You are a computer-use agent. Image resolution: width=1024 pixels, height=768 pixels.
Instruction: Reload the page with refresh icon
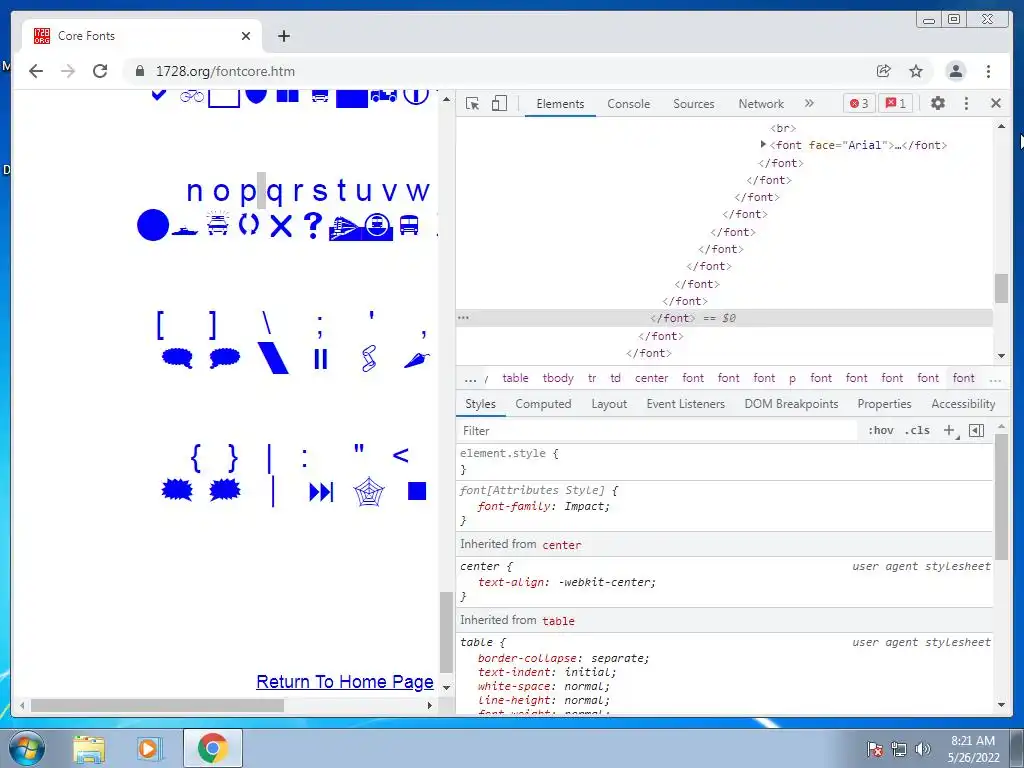tap(100, 71)
